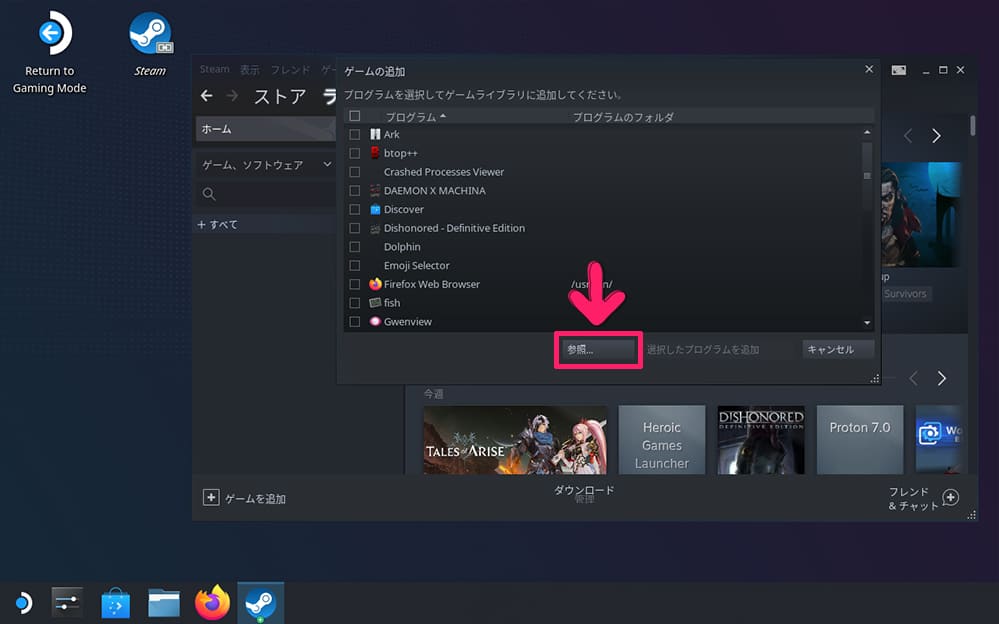Open the Dolphin file manager taskbar icon
The width and height of the screenshot is (999, 624).
[x=164, y=602]
